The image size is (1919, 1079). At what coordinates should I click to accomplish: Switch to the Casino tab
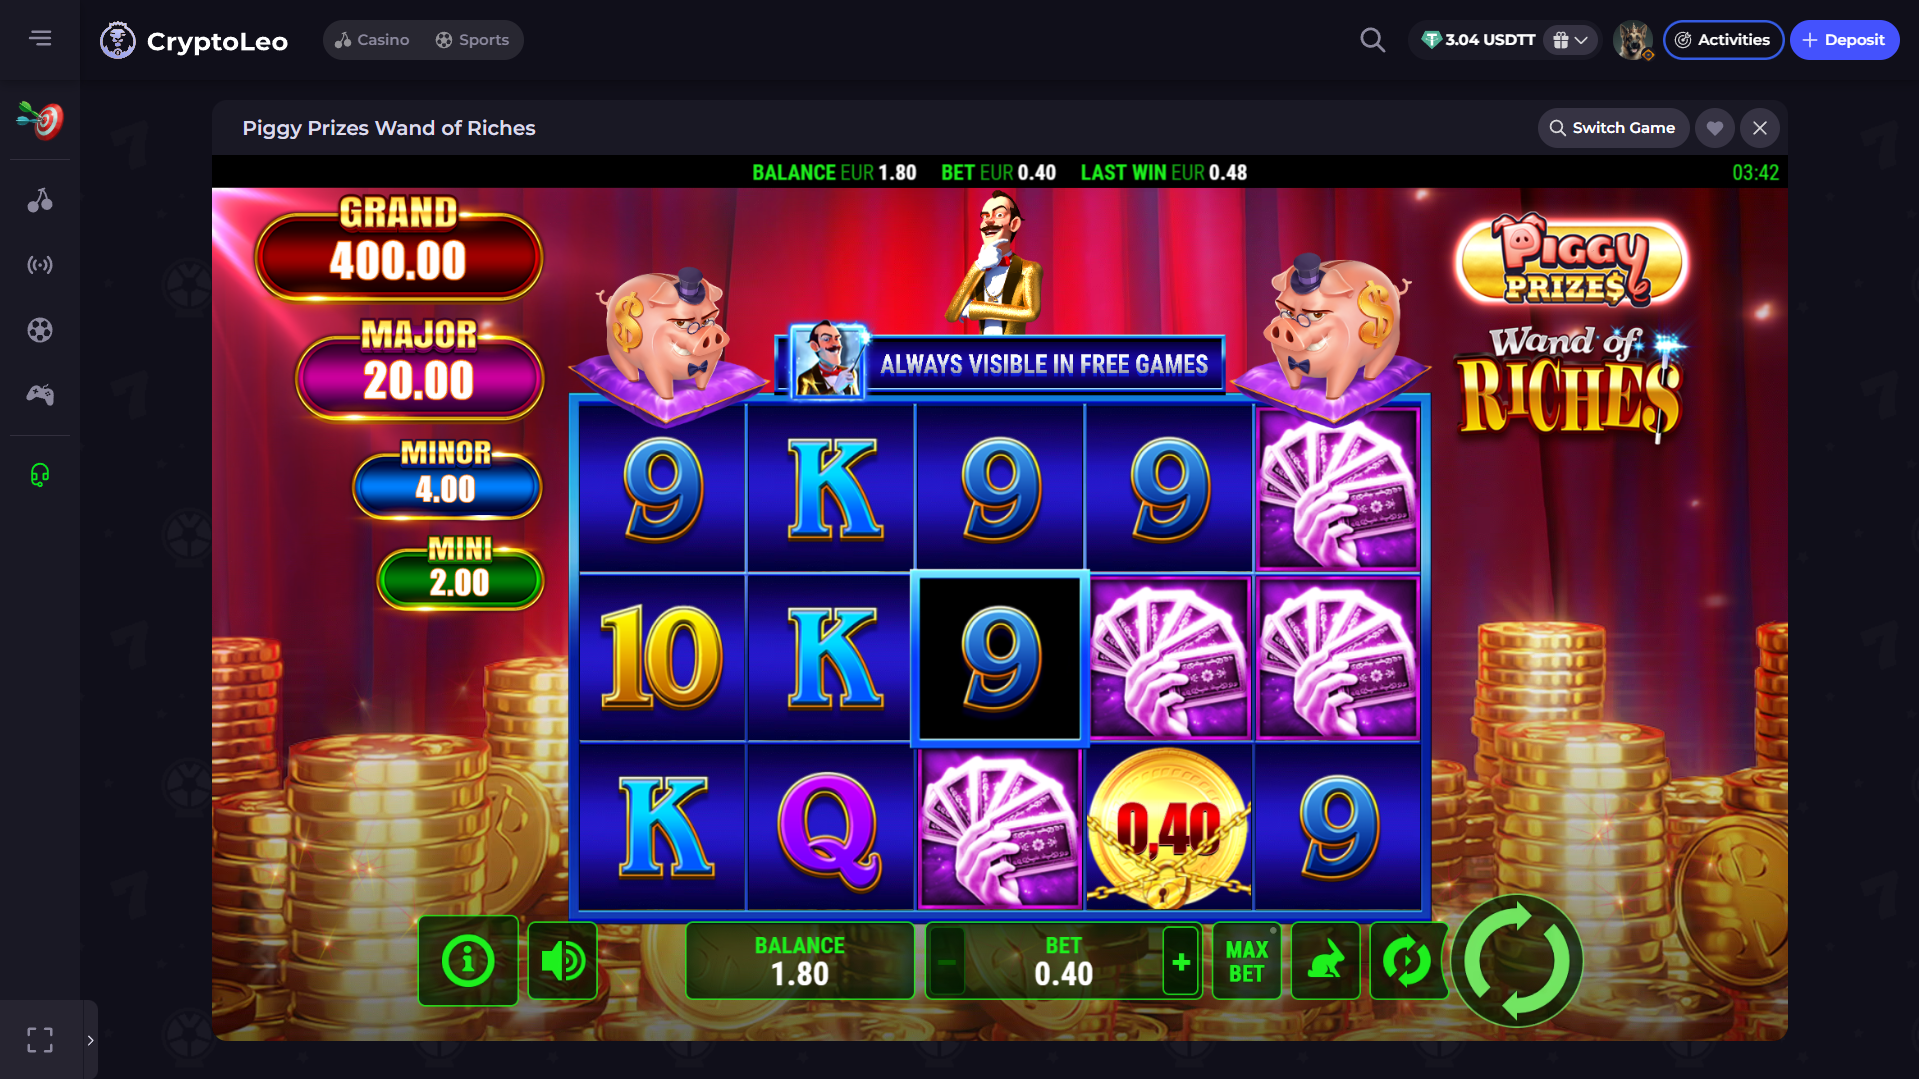tap(372, 40)
